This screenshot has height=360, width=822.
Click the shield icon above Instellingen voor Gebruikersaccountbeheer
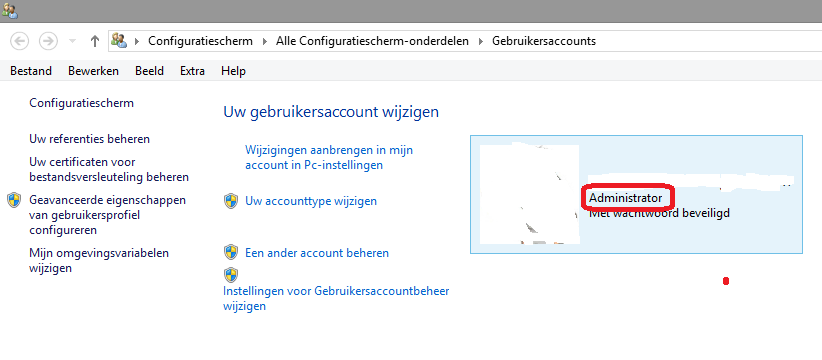click(231, 275)
